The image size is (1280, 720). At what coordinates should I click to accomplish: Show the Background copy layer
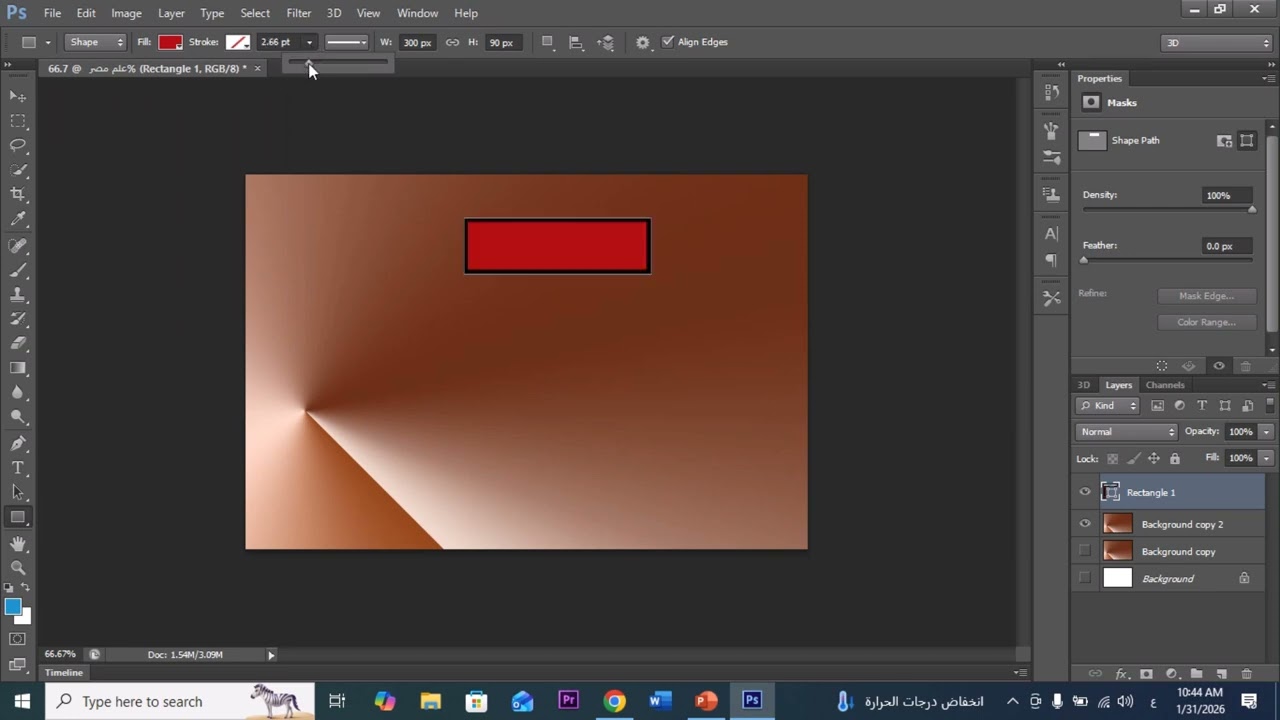click(1085, 551)
